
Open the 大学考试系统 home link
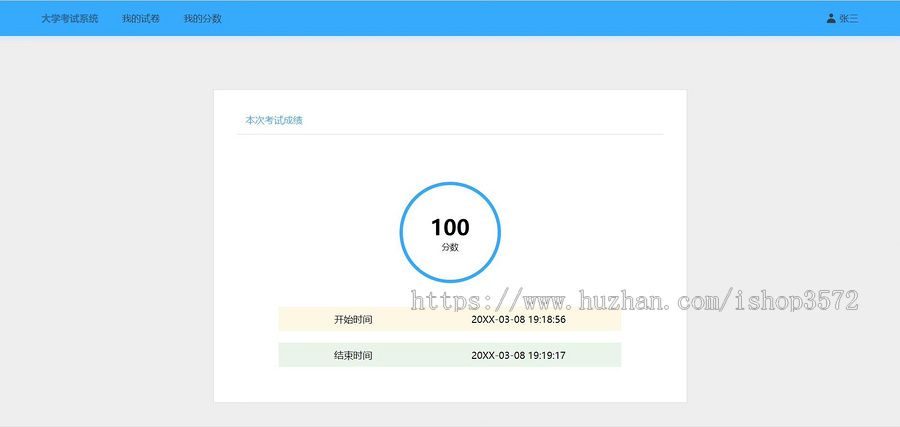click(69, 18)
